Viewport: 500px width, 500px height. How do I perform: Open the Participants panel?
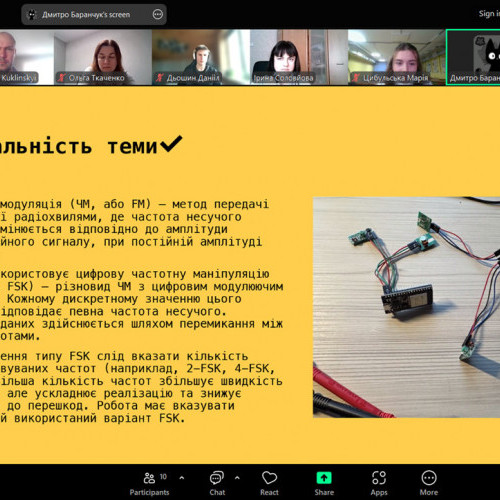(150, 483)
